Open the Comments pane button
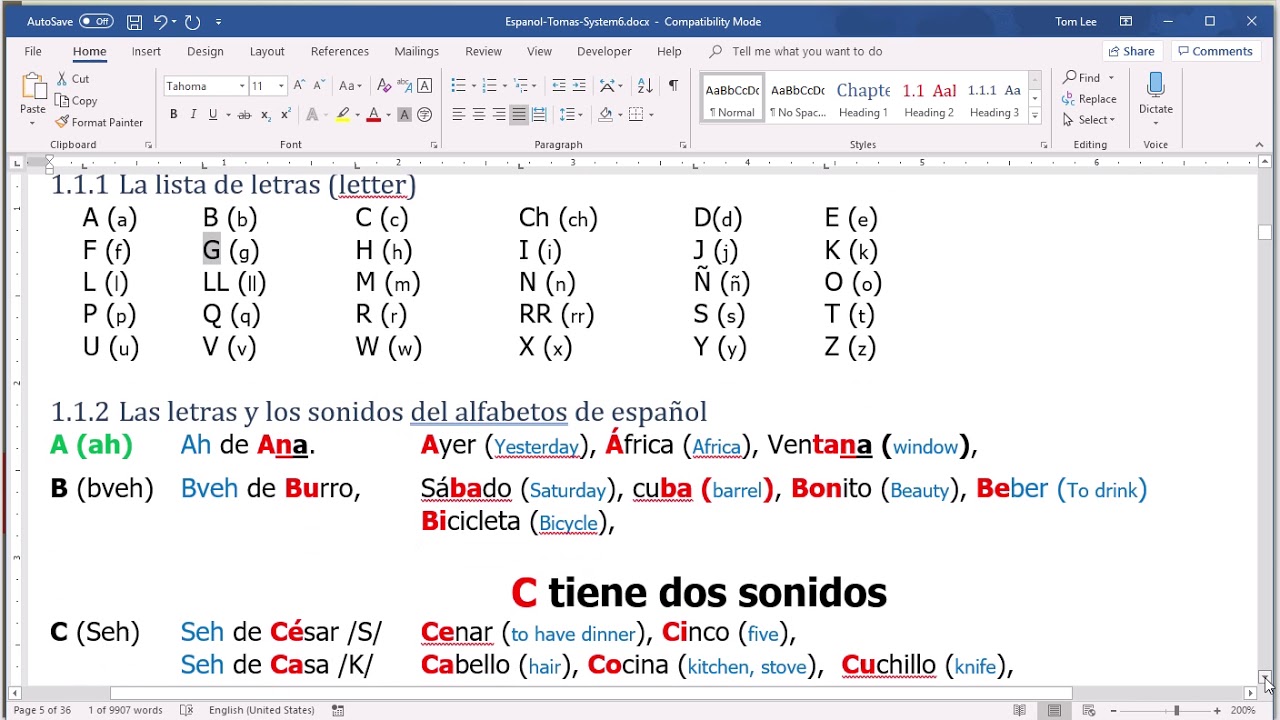The width and height of the screenshot is (1280, 720). pyautogui.click(x=1214, y=51)
